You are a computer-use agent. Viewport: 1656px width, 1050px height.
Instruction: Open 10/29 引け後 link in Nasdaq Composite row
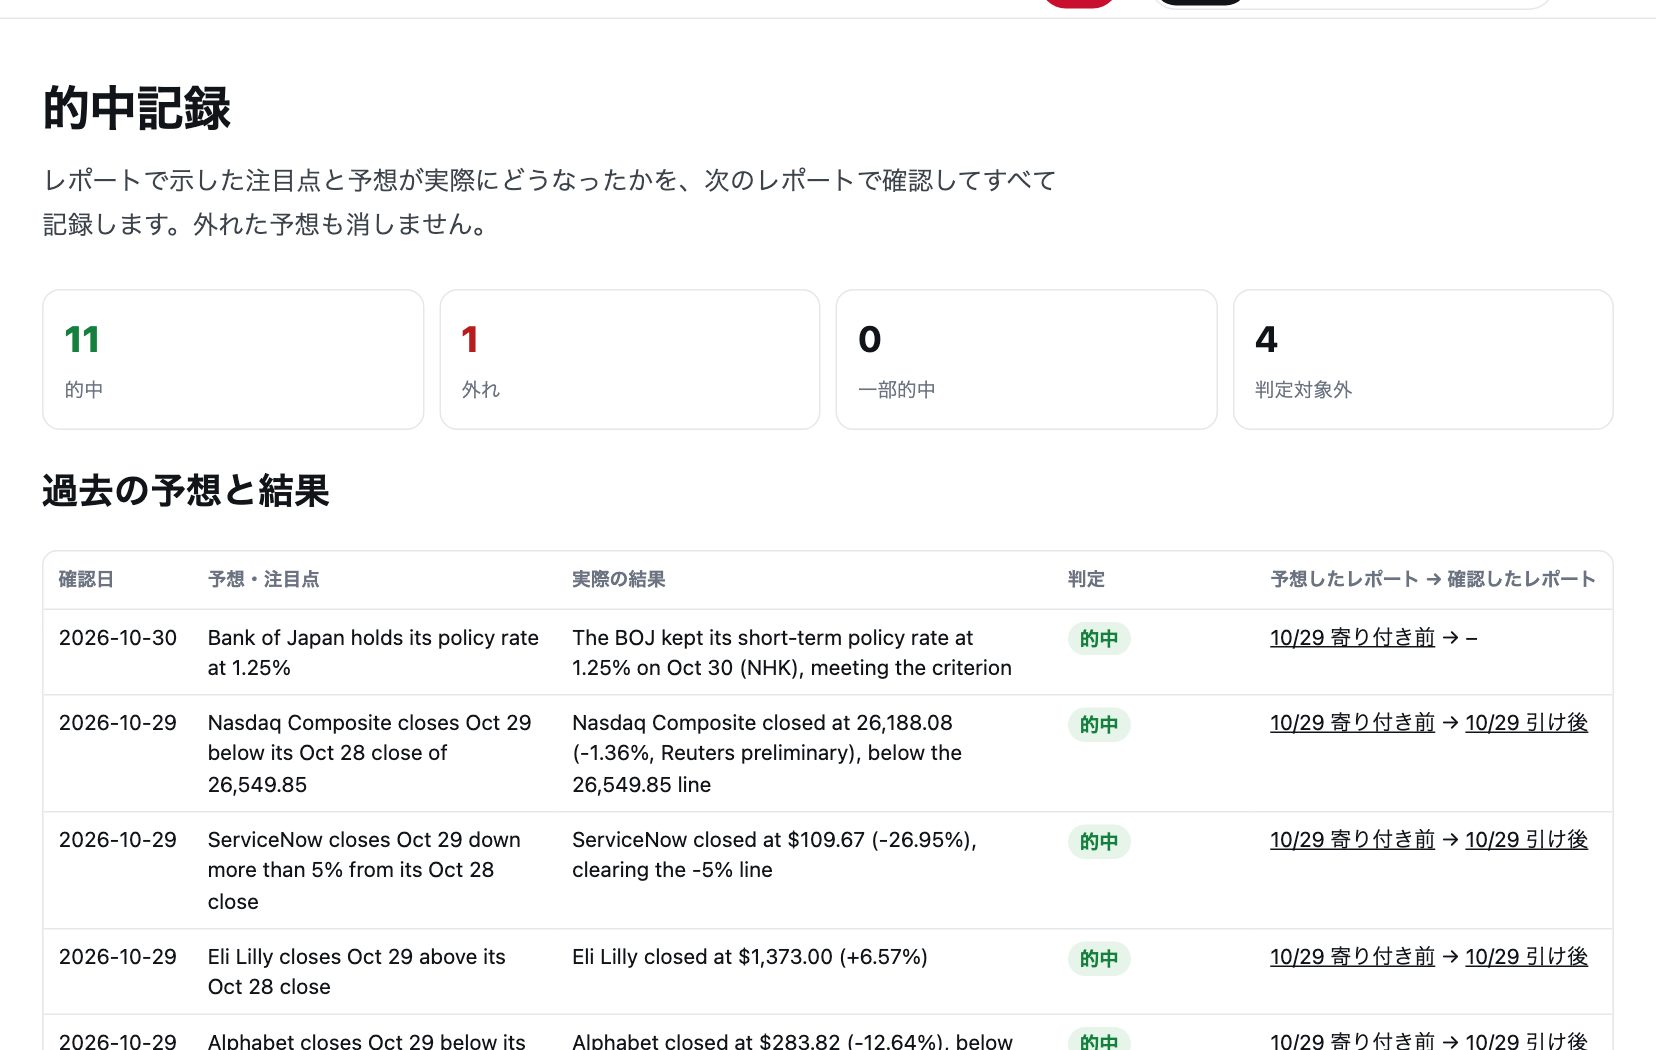1526,723
